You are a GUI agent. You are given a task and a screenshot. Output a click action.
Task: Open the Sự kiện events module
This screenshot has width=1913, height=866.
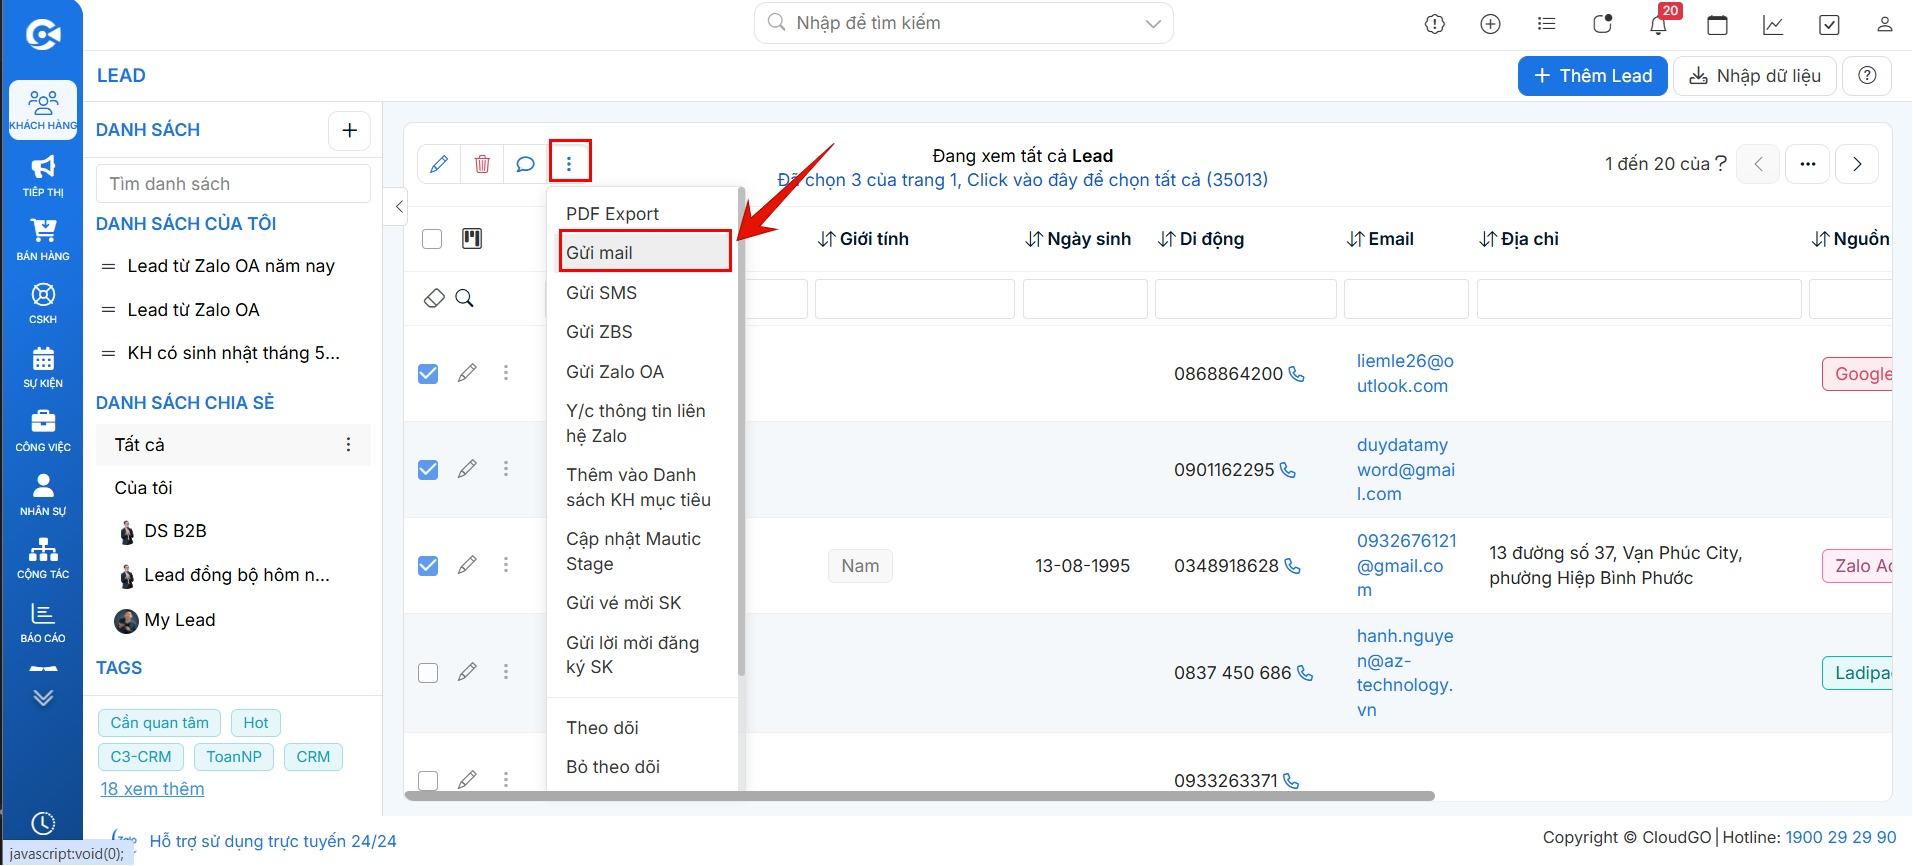pos(43,368)
